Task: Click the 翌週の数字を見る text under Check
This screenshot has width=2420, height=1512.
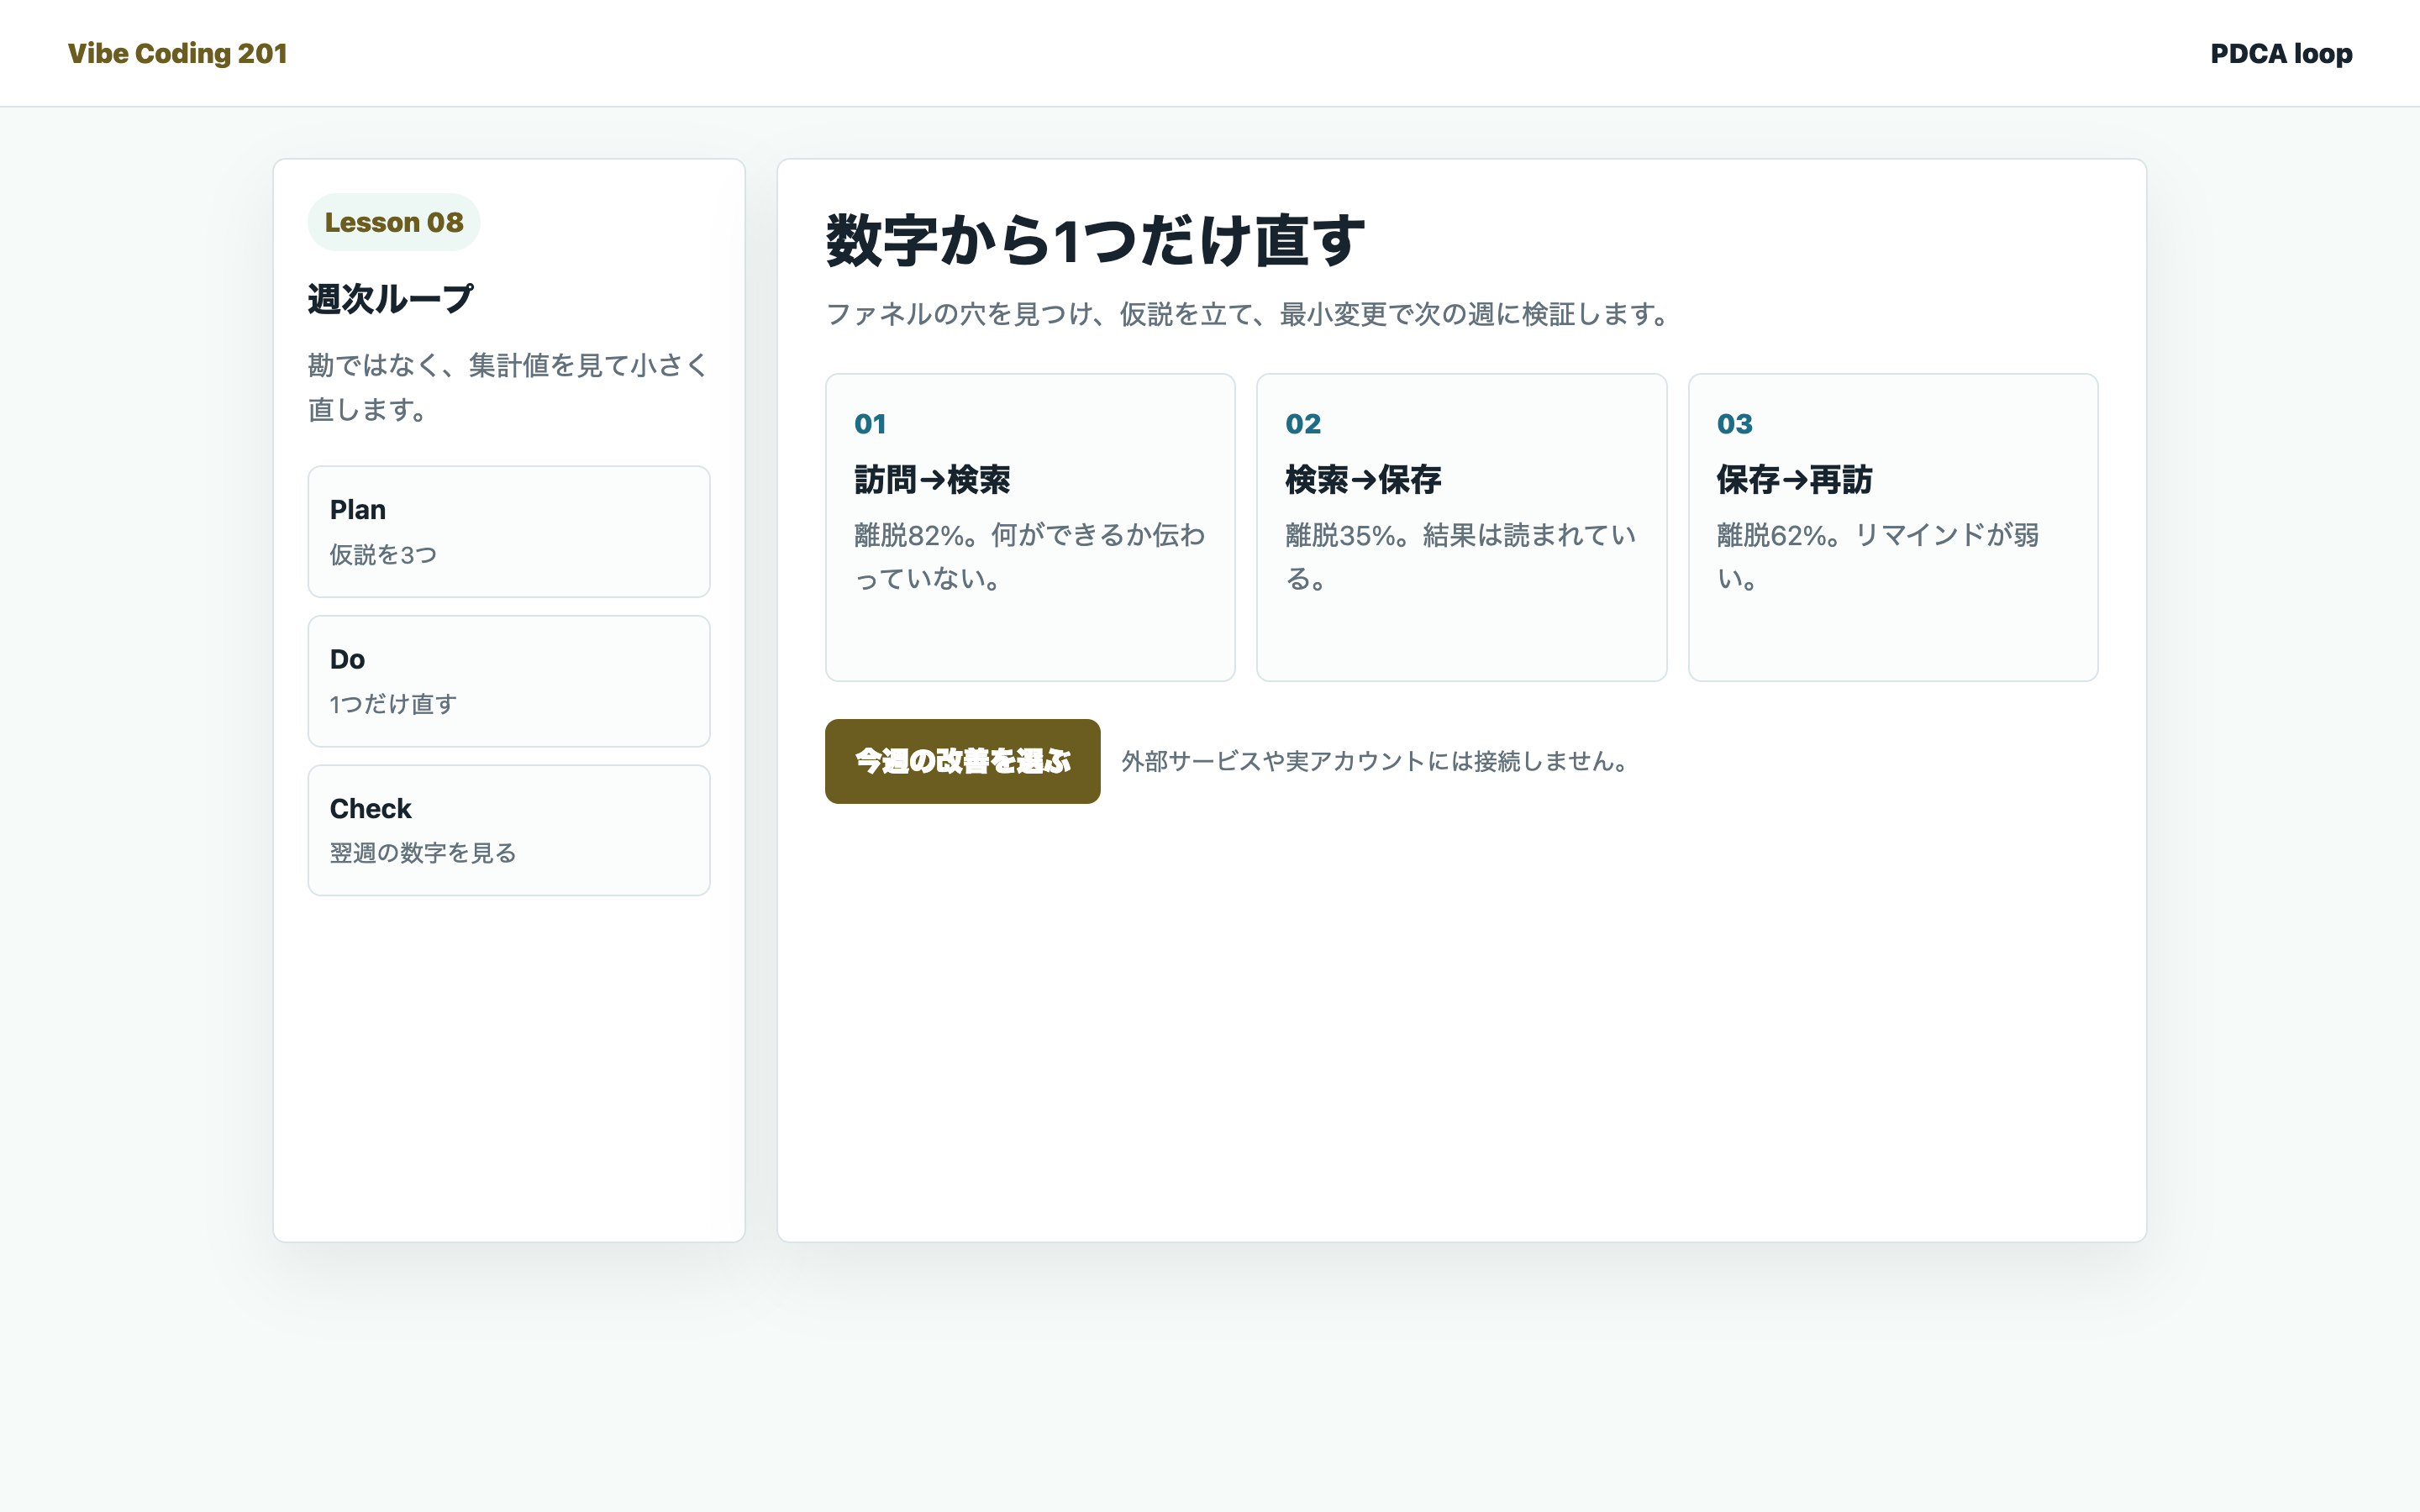Action: [423, 853]
